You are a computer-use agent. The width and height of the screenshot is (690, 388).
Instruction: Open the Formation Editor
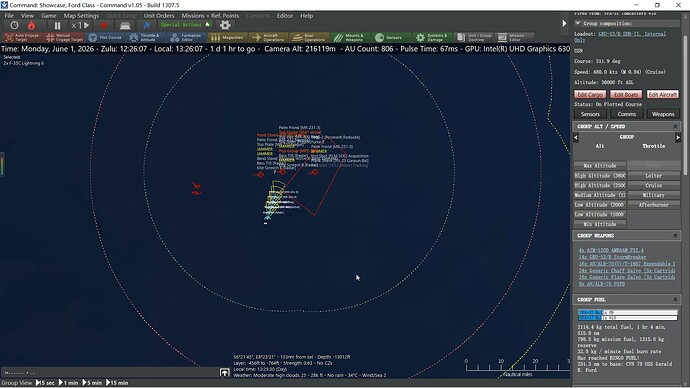click(x=186, y=37)
